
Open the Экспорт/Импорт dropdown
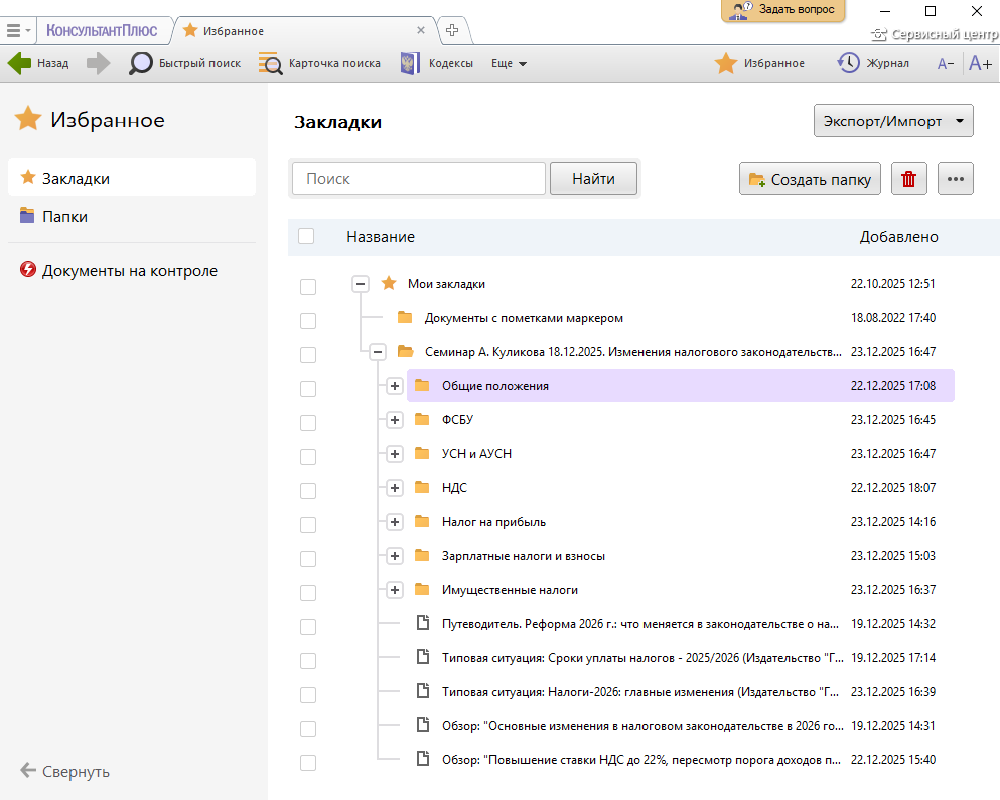point(894,122)
